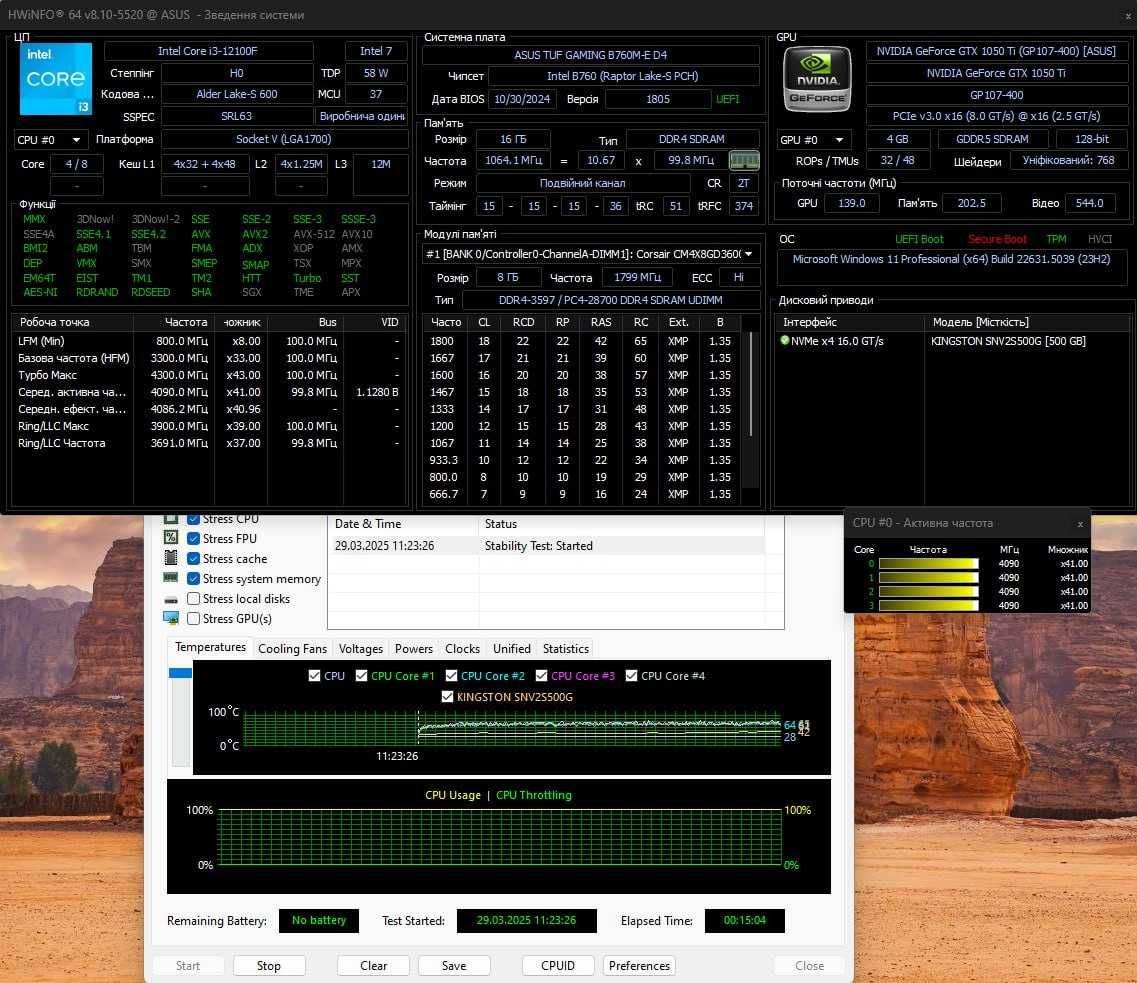Click the NVIDIA GeForce logo
The height and width of the screenshot is (983, 1137).
coord(817,78)
